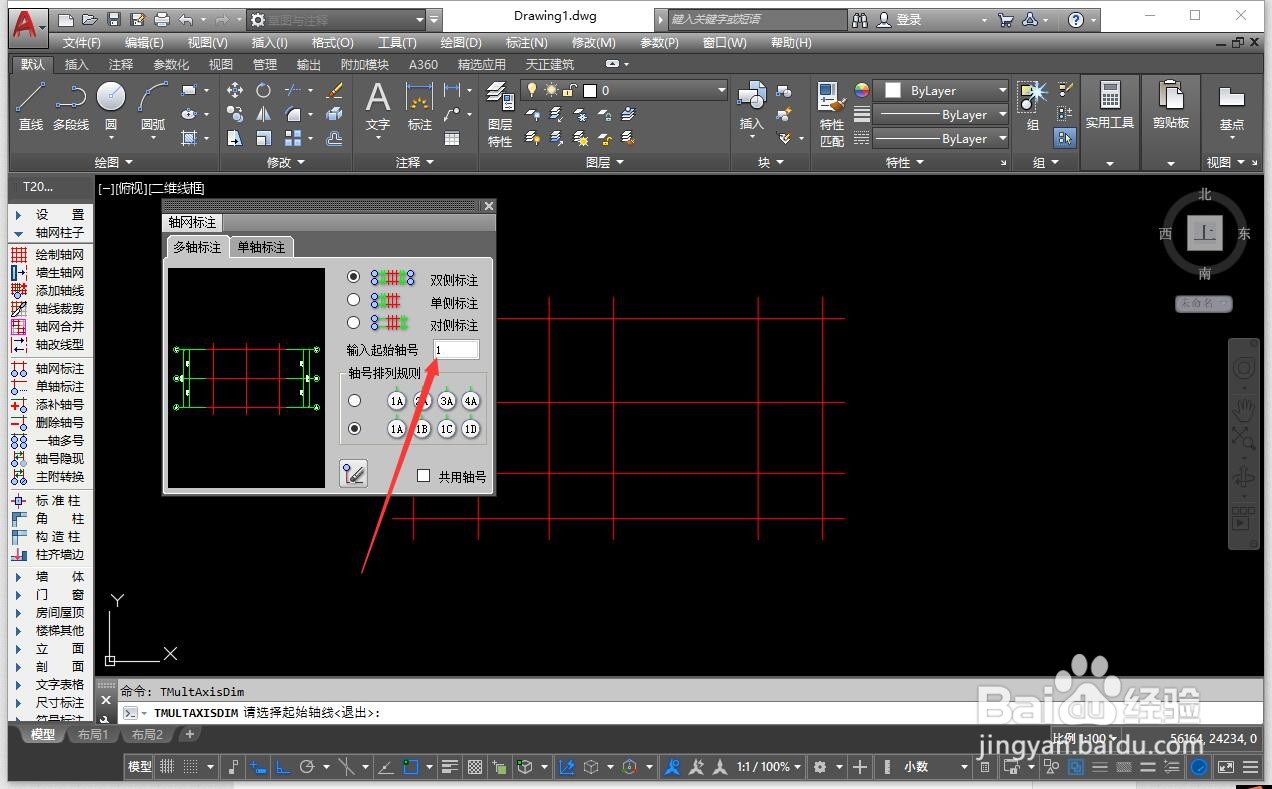1272x789 pixels.
Task: Select the 1A 1B 1C 1D numbering rule
Action: [353, 428]
